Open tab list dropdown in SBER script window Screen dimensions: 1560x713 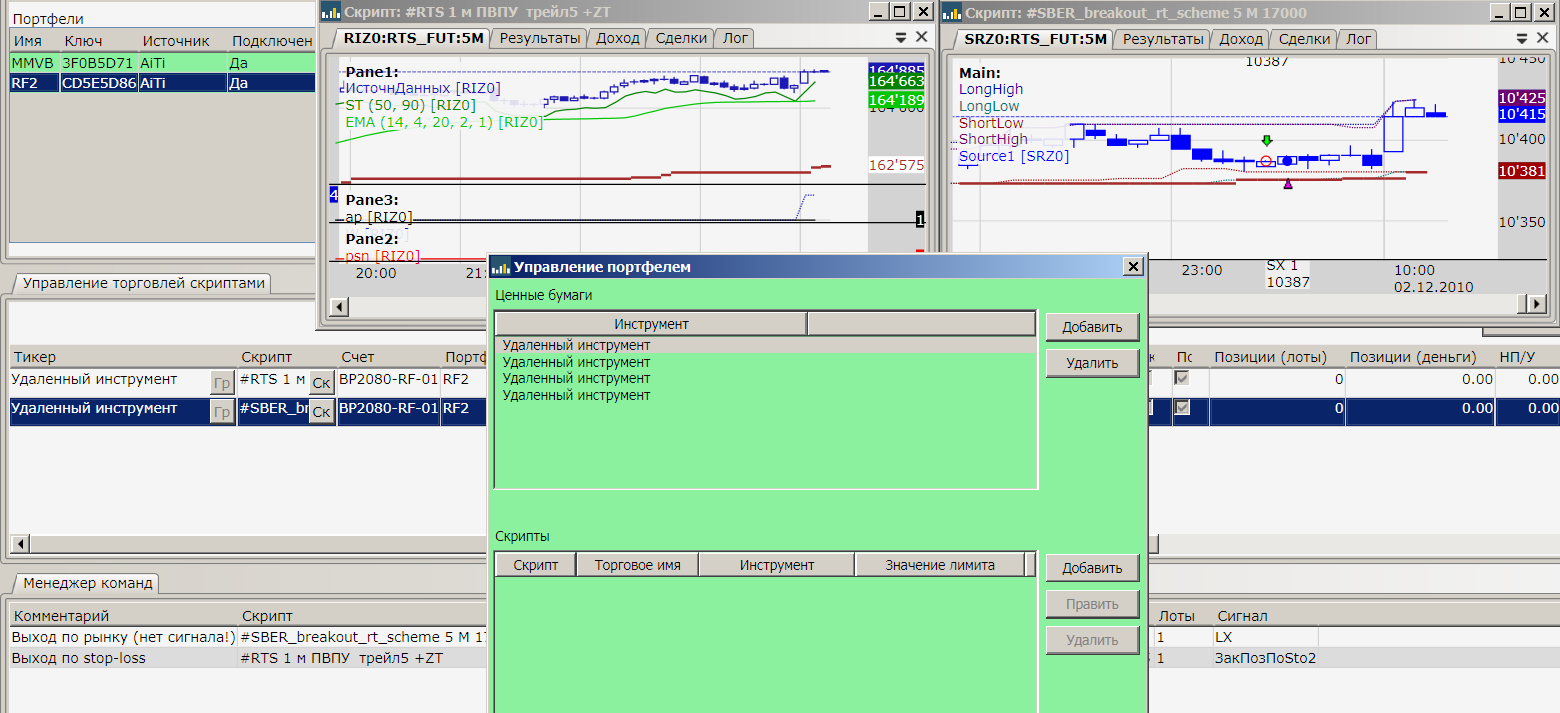tap(1524, 38)
